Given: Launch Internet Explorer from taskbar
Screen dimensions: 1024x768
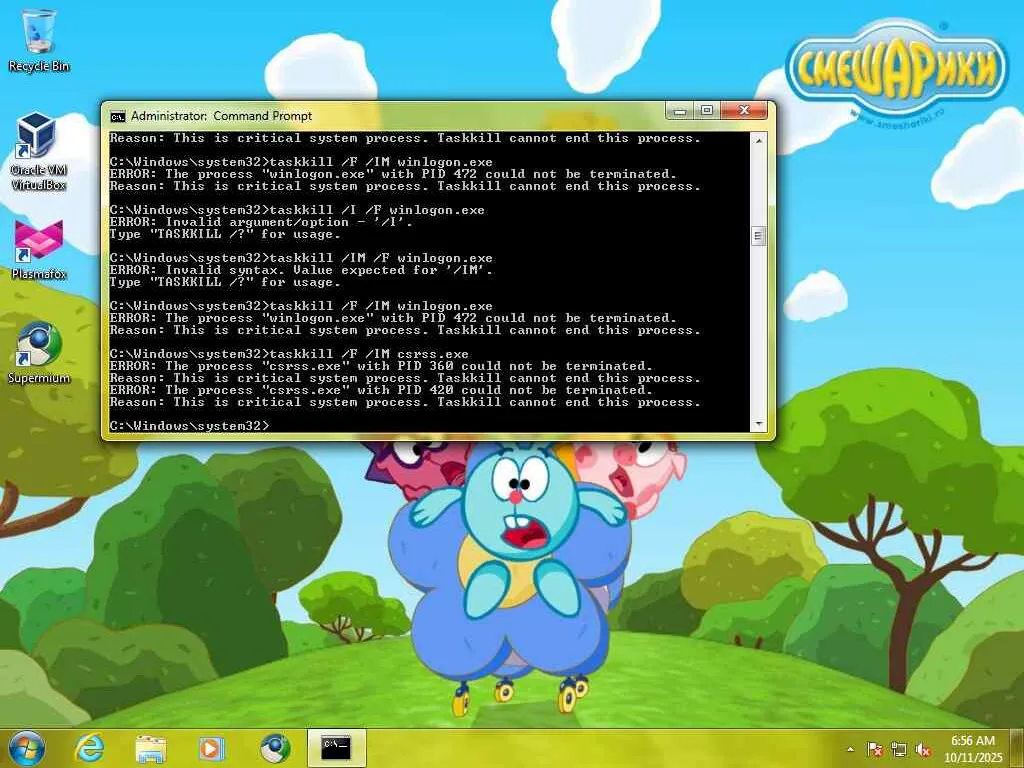Looking at the screenshot, I should coord(90,748).
